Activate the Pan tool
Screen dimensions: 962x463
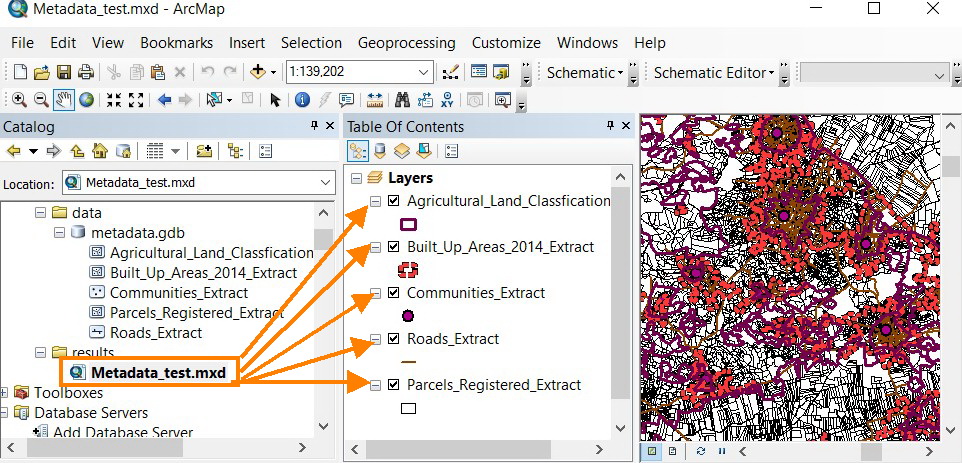pyautogui.click(x=63, y=100)
